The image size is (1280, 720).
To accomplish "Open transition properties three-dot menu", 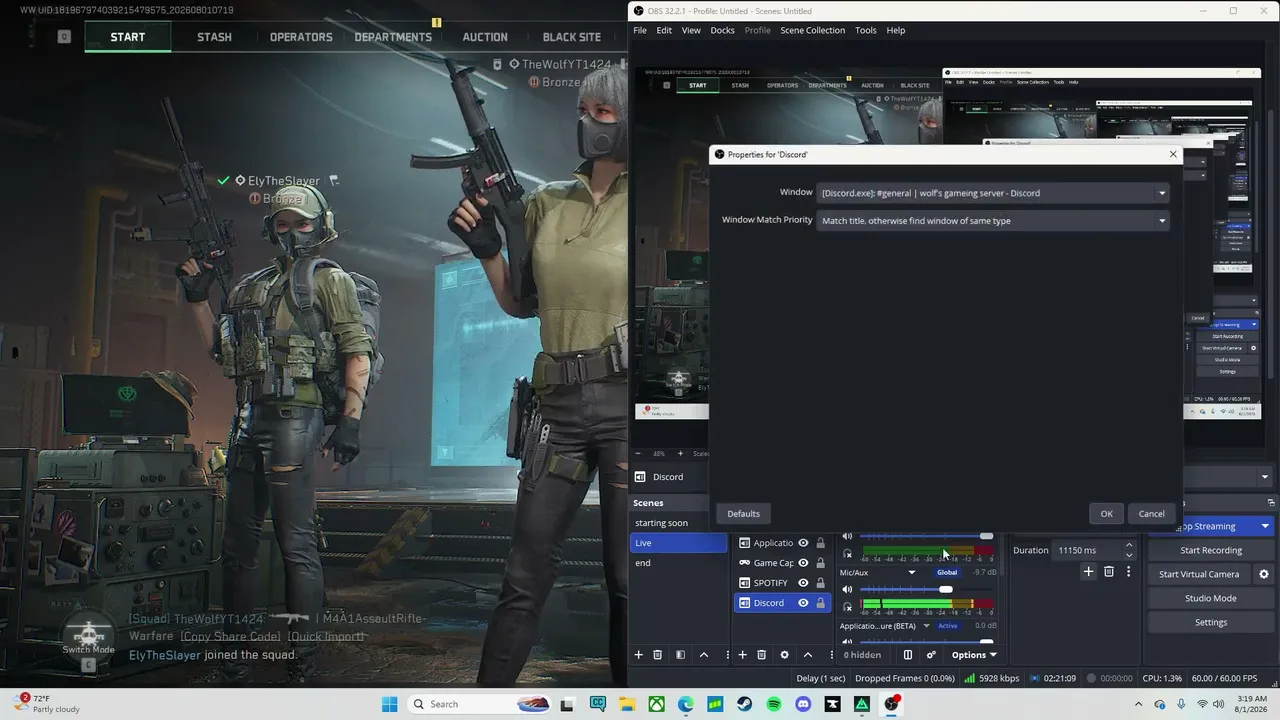I will tap(1128, 572).
